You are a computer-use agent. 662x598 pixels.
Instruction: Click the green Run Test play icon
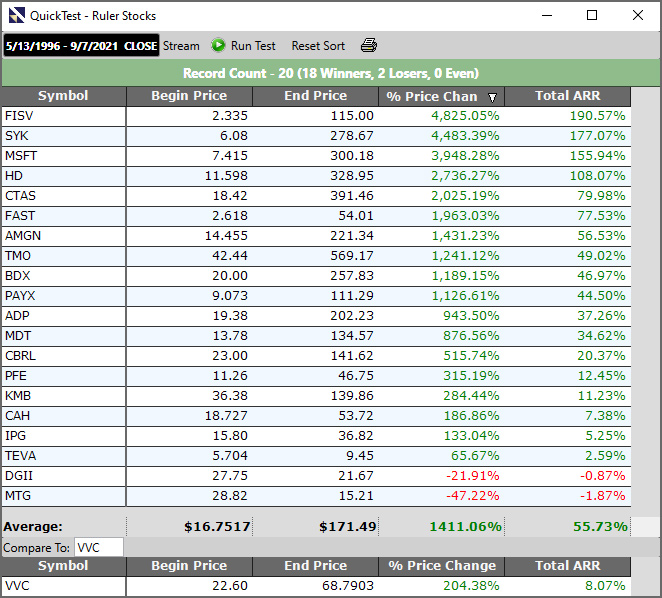click(x=218, y=45)
